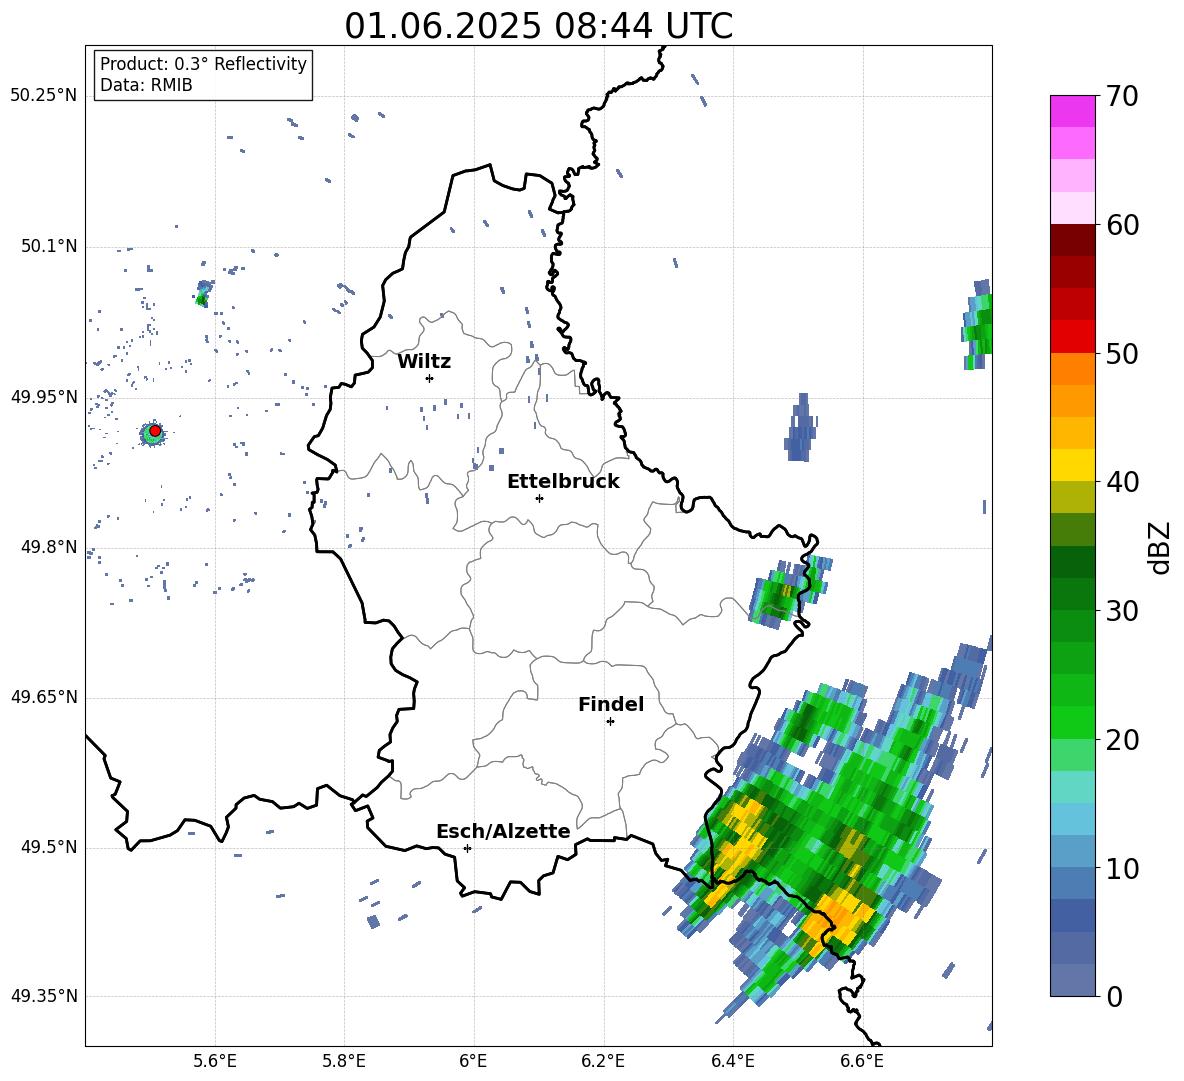Click the '49.95°N' latitude label

coord(44,397)
